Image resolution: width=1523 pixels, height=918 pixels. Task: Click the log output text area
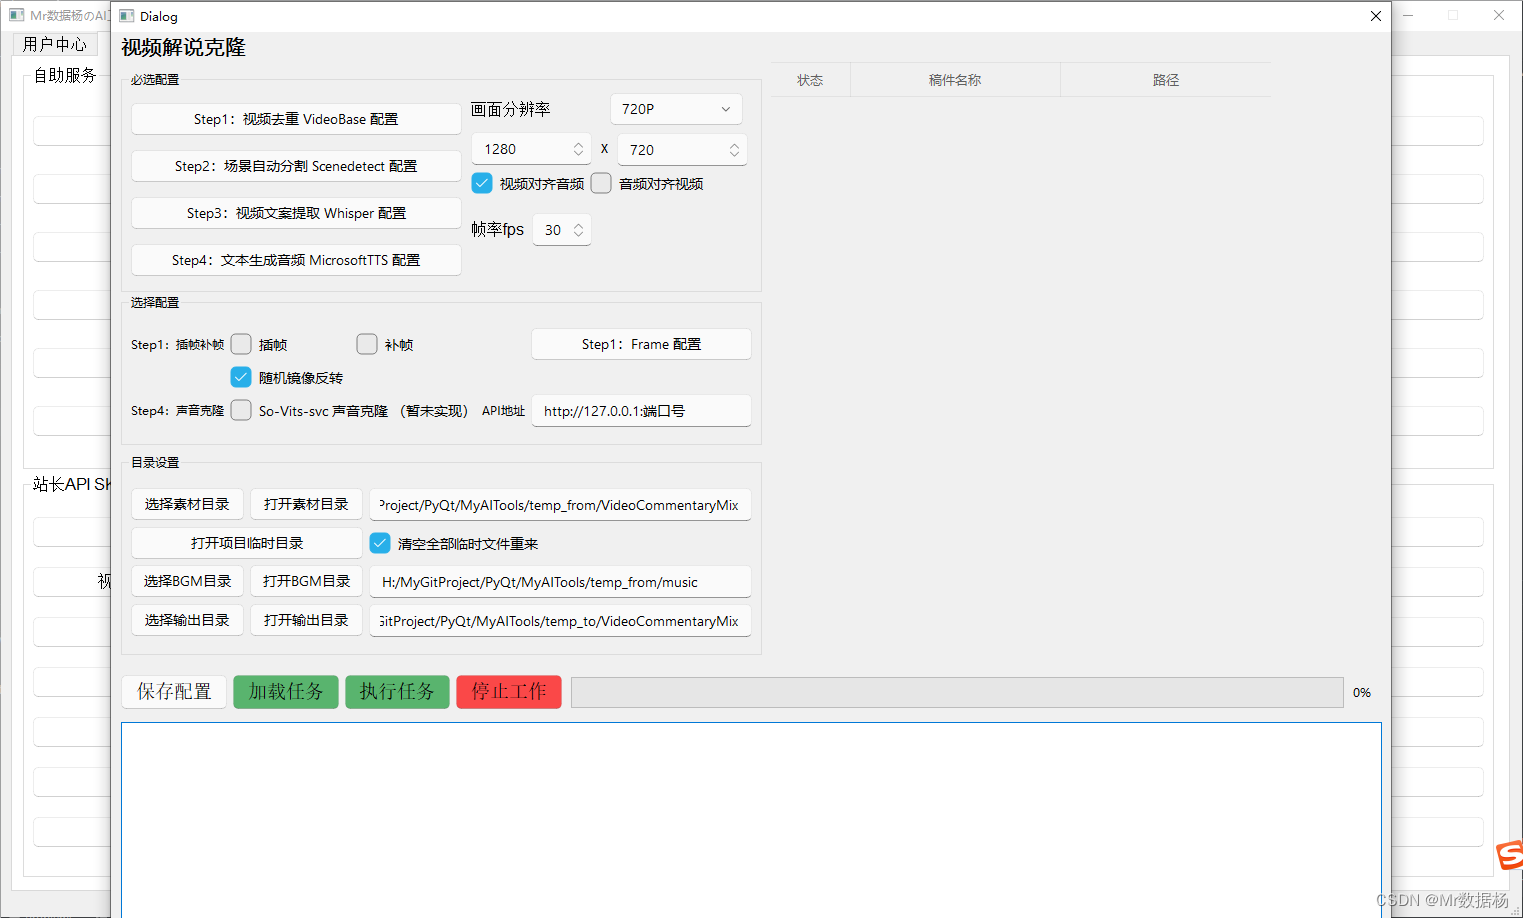[751, 819]
